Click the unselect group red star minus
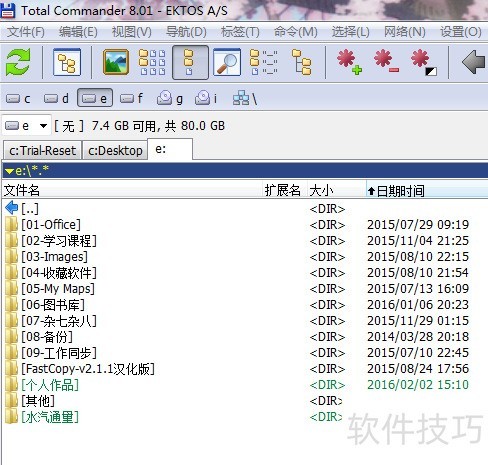488x465 pixels. [x=386, y=62]
